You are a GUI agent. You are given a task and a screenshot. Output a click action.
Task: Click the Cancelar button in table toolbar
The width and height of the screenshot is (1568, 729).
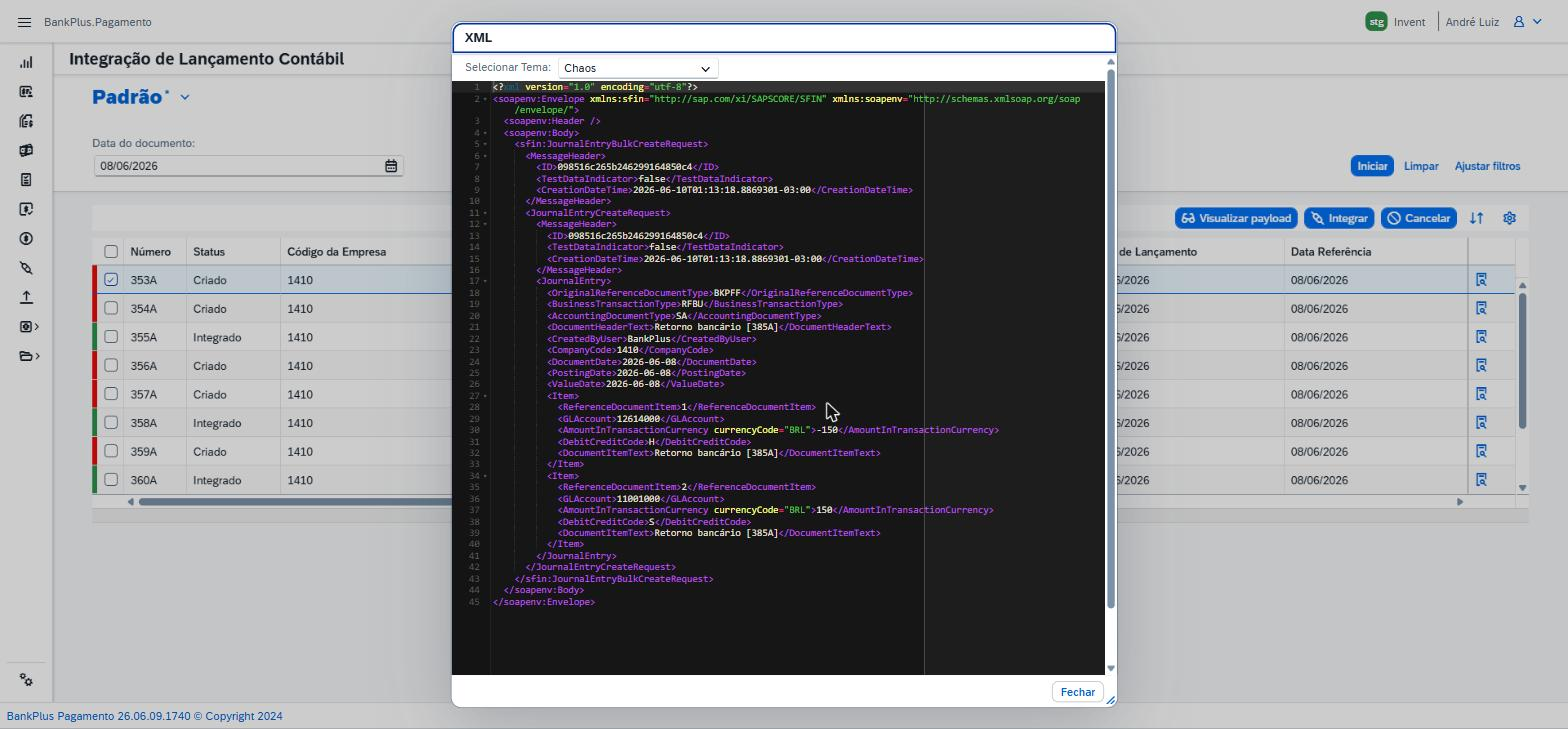1418,218
